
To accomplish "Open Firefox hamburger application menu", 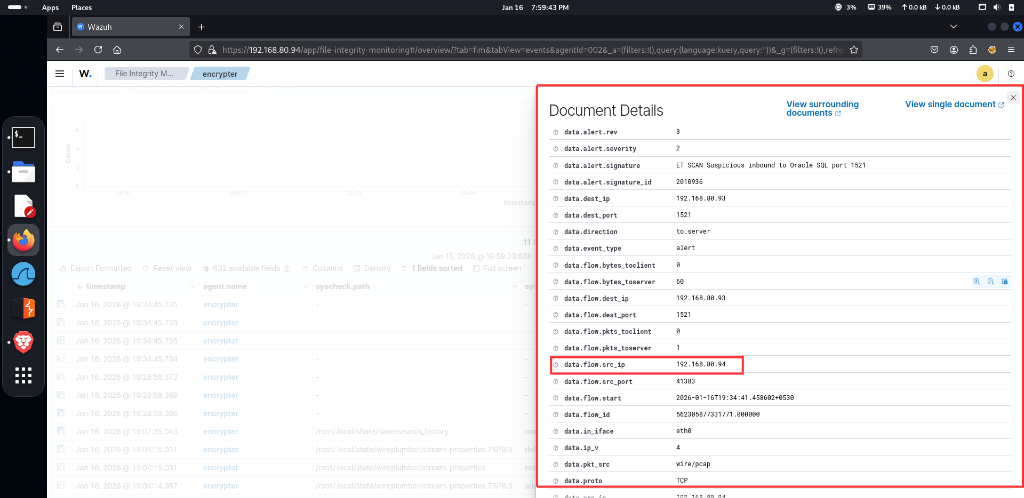I will [x=1012, y=50].
